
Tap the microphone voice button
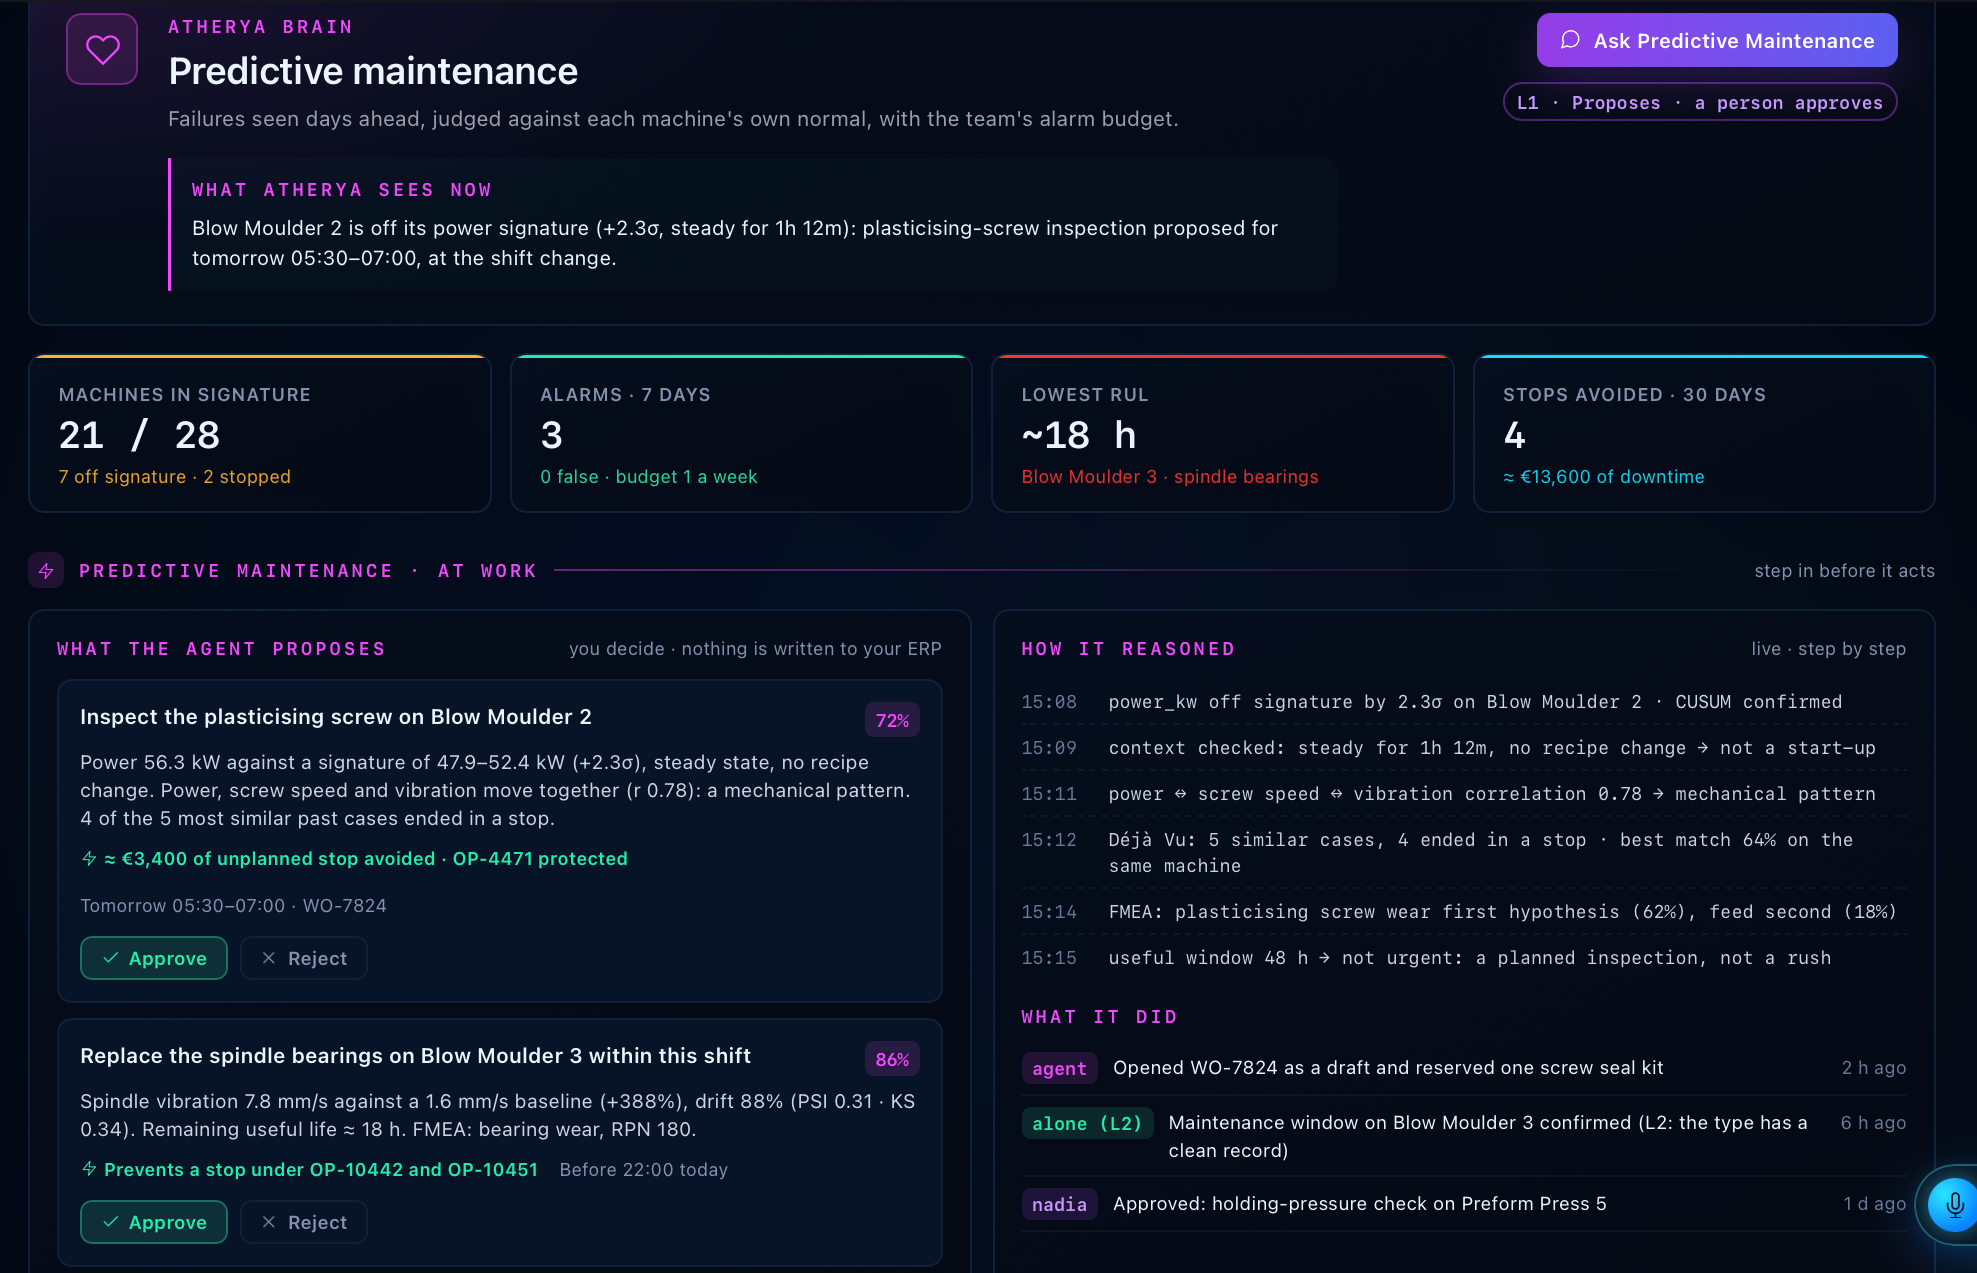tap(1954, 1204)
